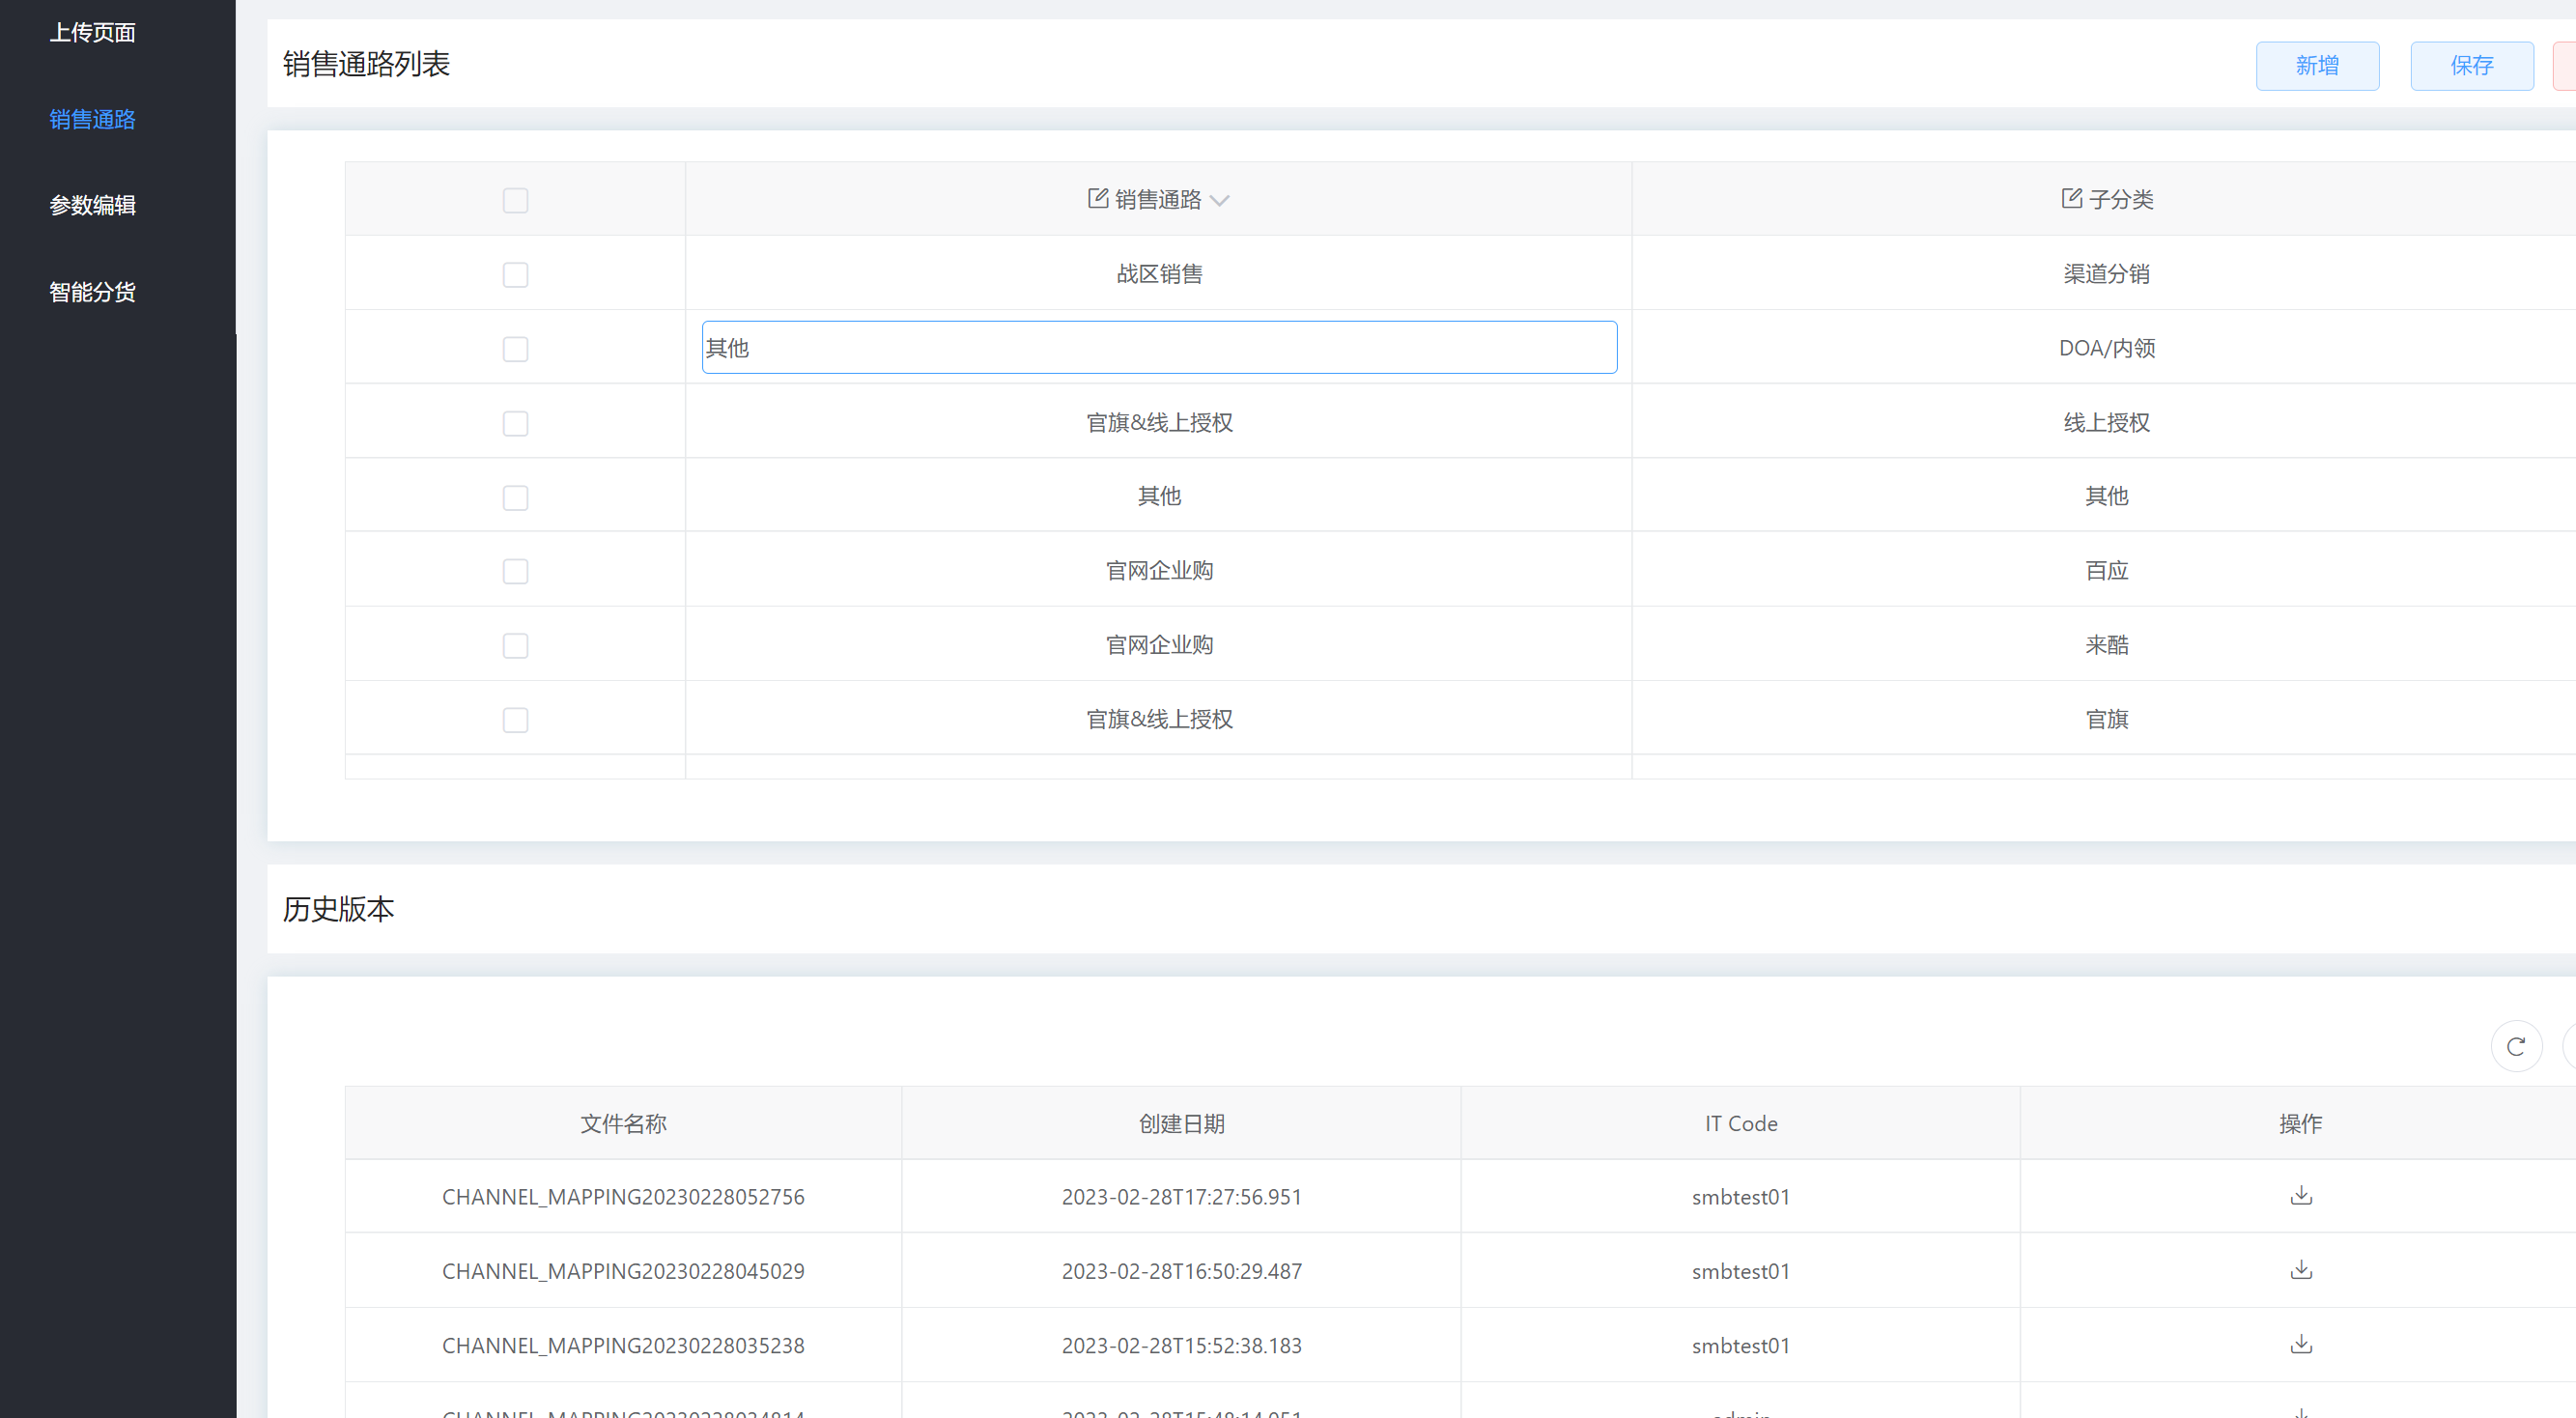The height and width of the screenshot is (1418, 2576).
Task: Download CHANNEL_MAPPING20230228035238 file
Action: click(x=2301, y=1343)
